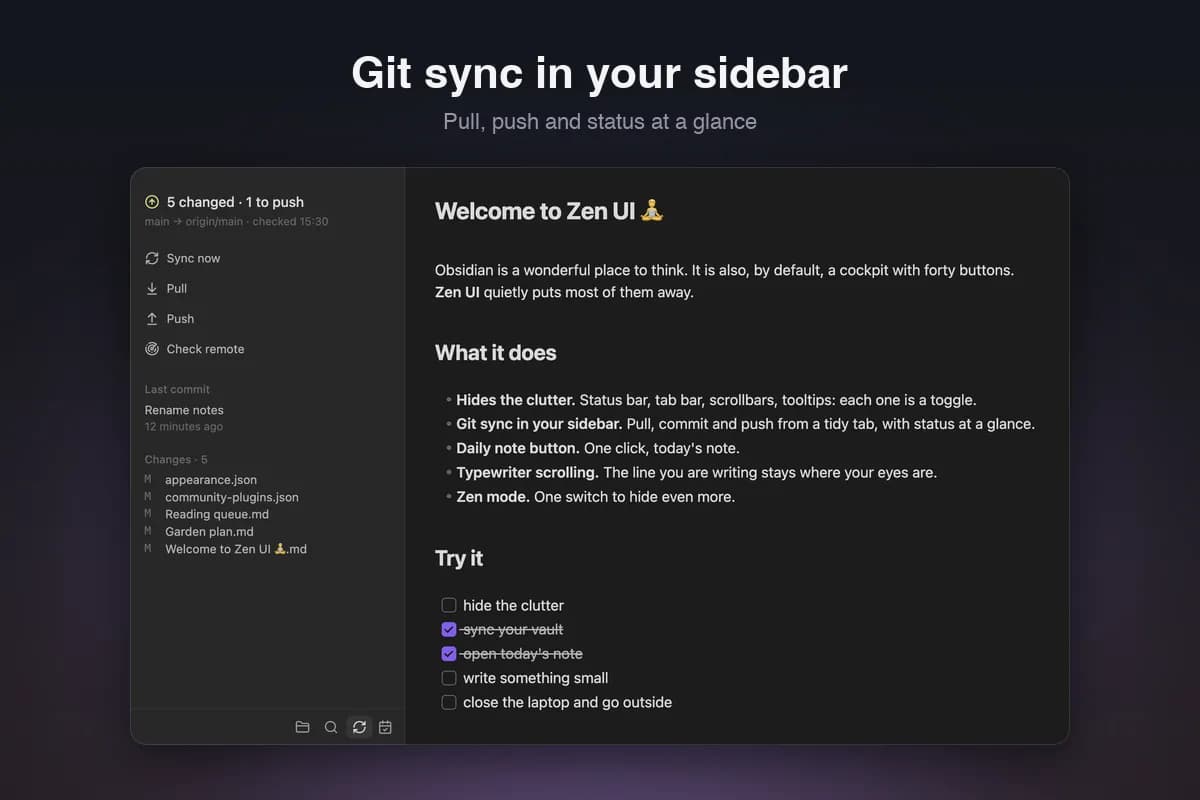Click the 'Try it' heading
This screenshot has height=800, width=1200.
coord(459,558)
